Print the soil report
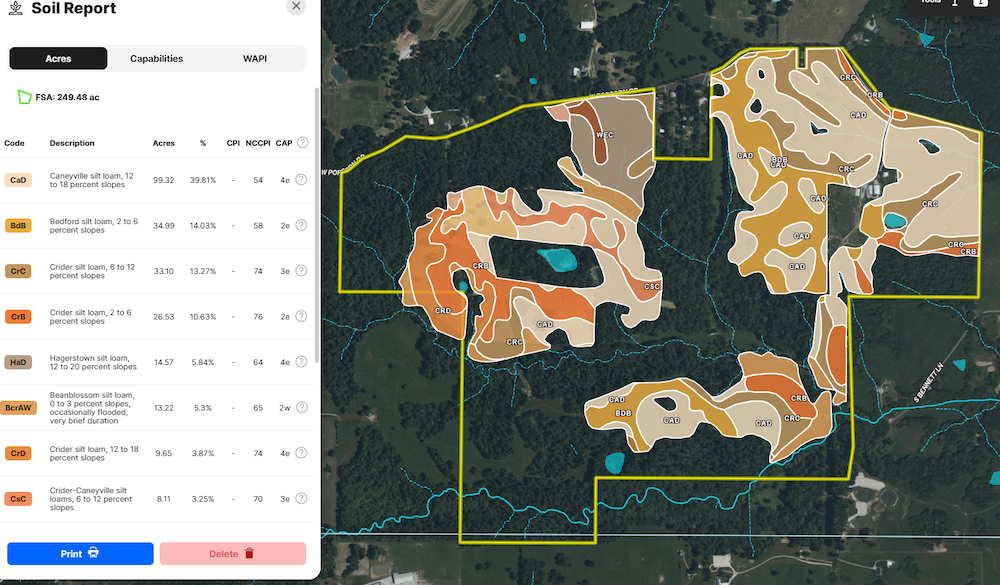 pos(80,554)
